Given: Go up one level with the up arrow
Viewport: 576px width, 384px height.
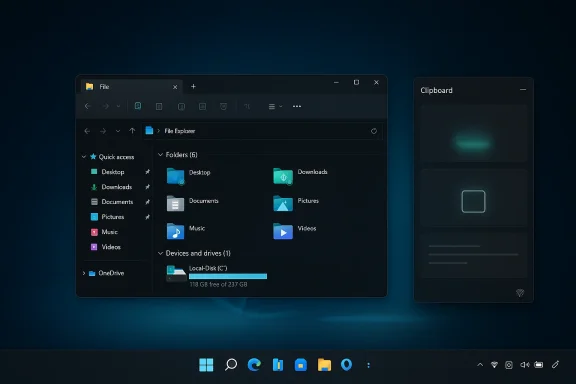Looking at the screenshot, I should 132,131.
